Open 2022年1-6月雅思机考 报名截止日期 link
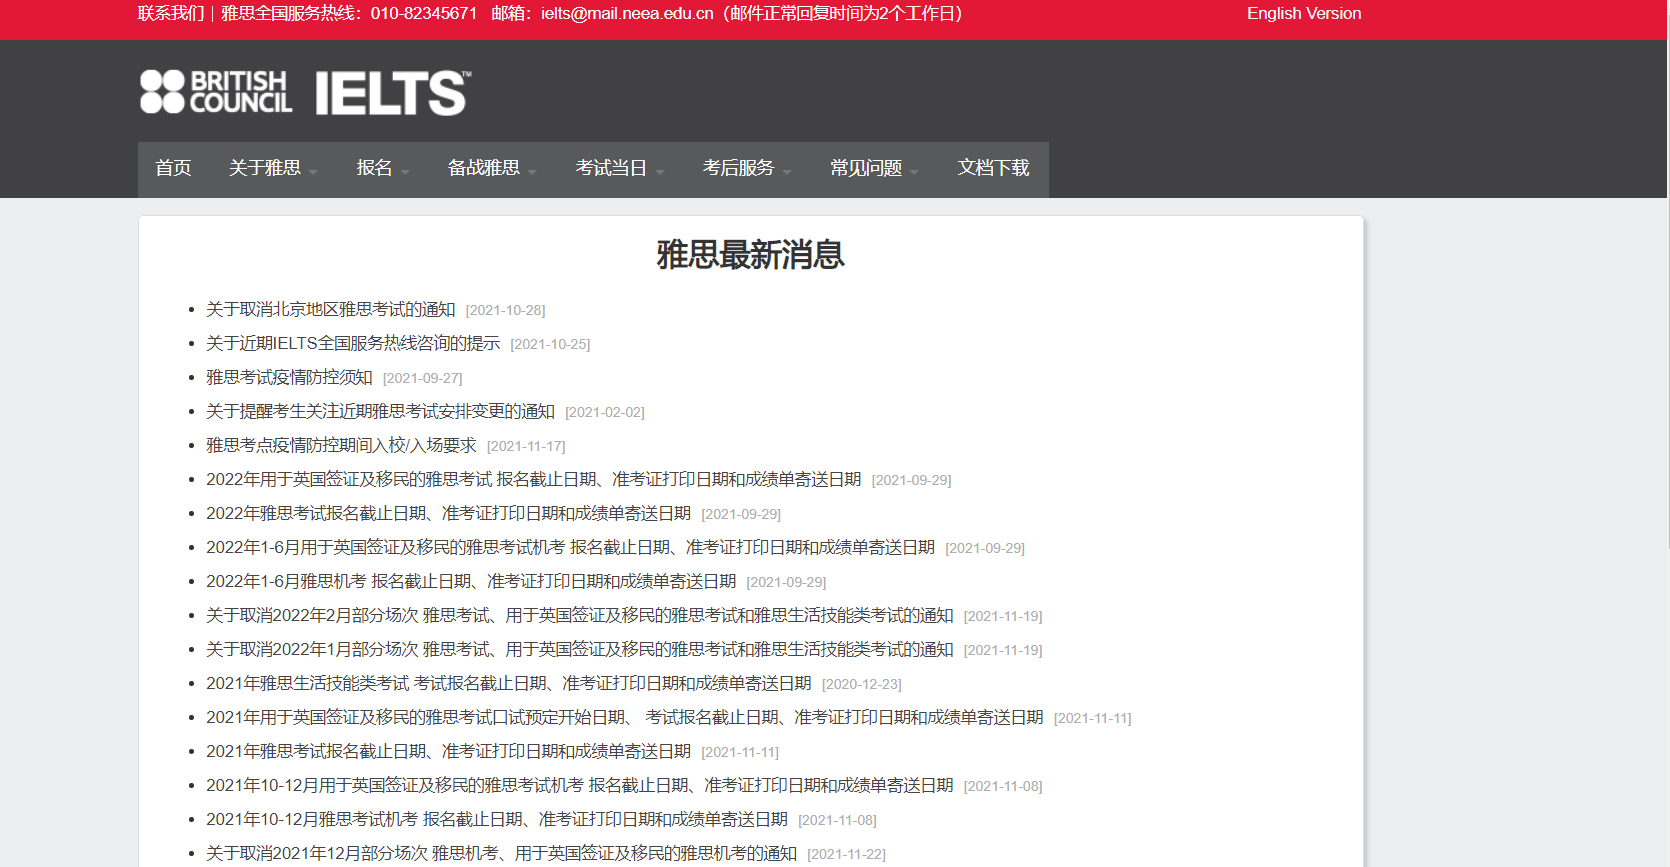Screen dimensions: 1670x867 [470, 582]
